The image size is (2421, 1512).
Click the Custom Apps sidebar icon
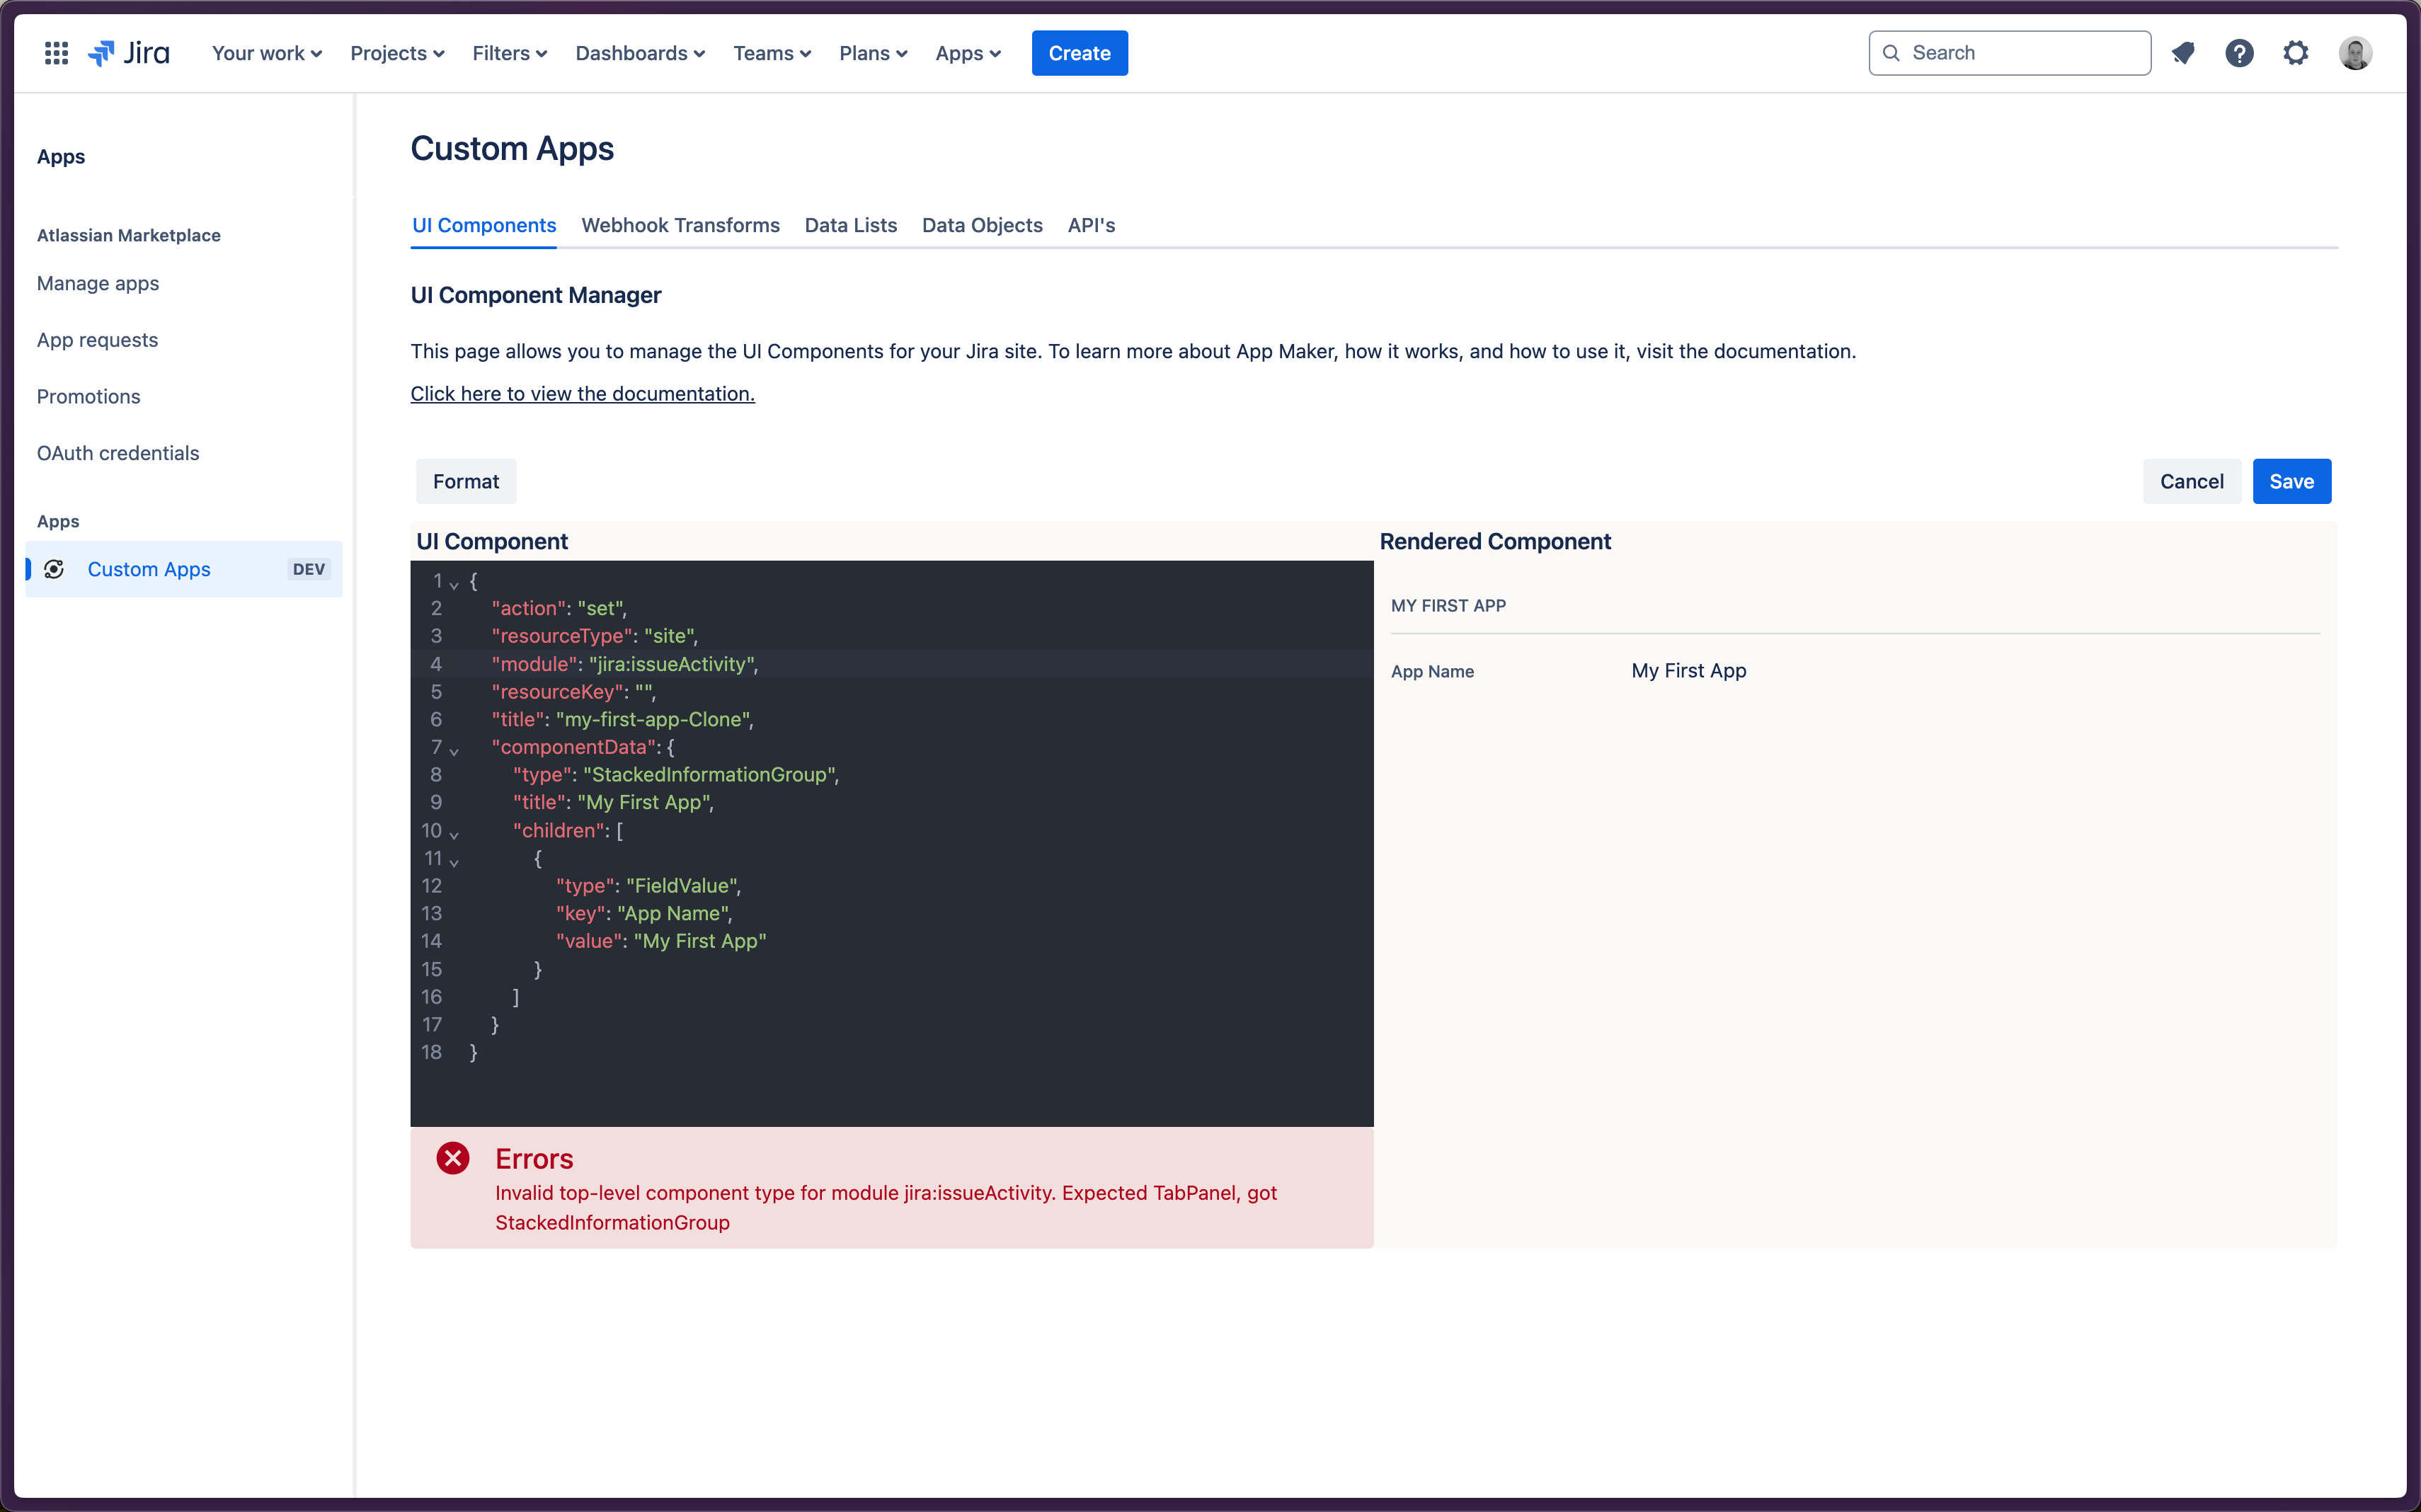56,568
